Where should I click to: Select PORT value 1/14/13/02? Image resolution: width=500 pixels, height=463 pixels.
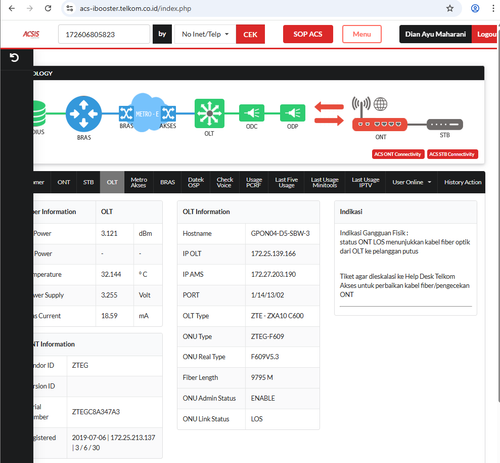click(267, 295)
